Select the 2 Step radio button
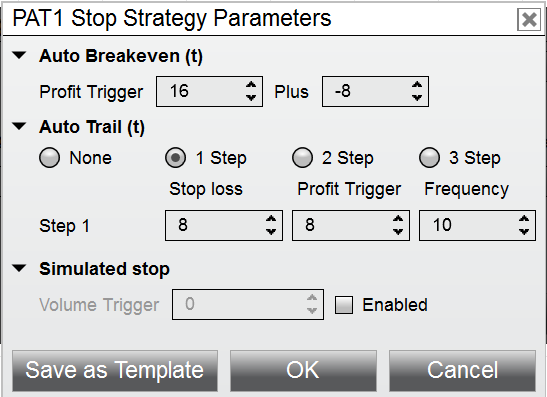Screen dimensions: 547x397 click(302, 158)
